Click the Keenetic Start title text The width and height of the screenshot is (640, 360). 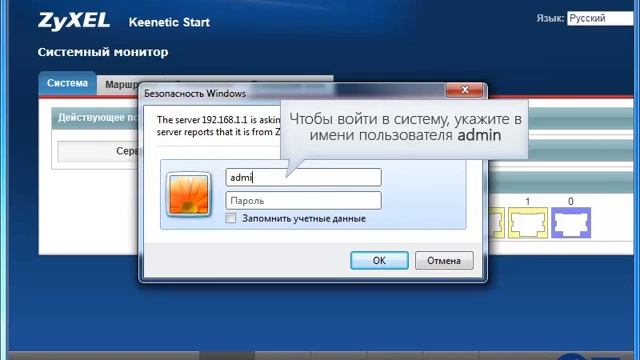click(169, 22)
